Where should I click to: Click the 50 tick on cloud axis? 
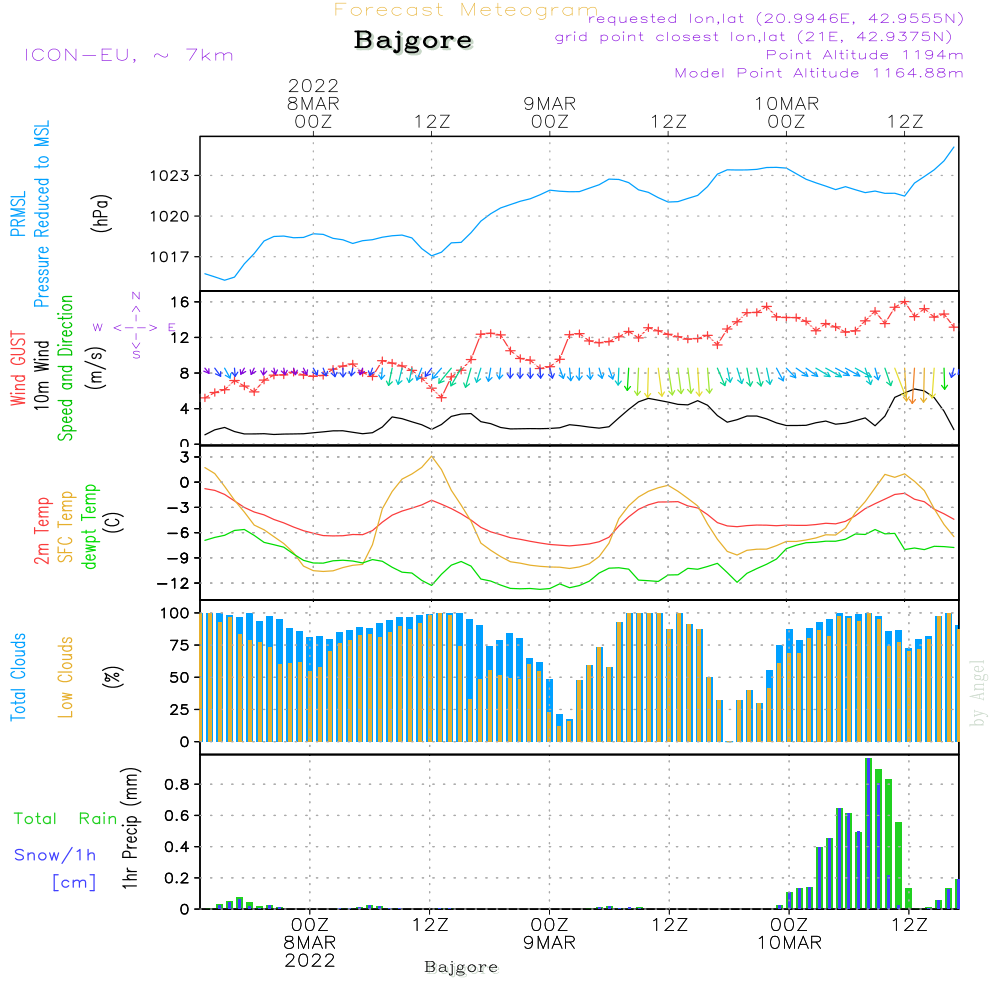coord(180,678)
